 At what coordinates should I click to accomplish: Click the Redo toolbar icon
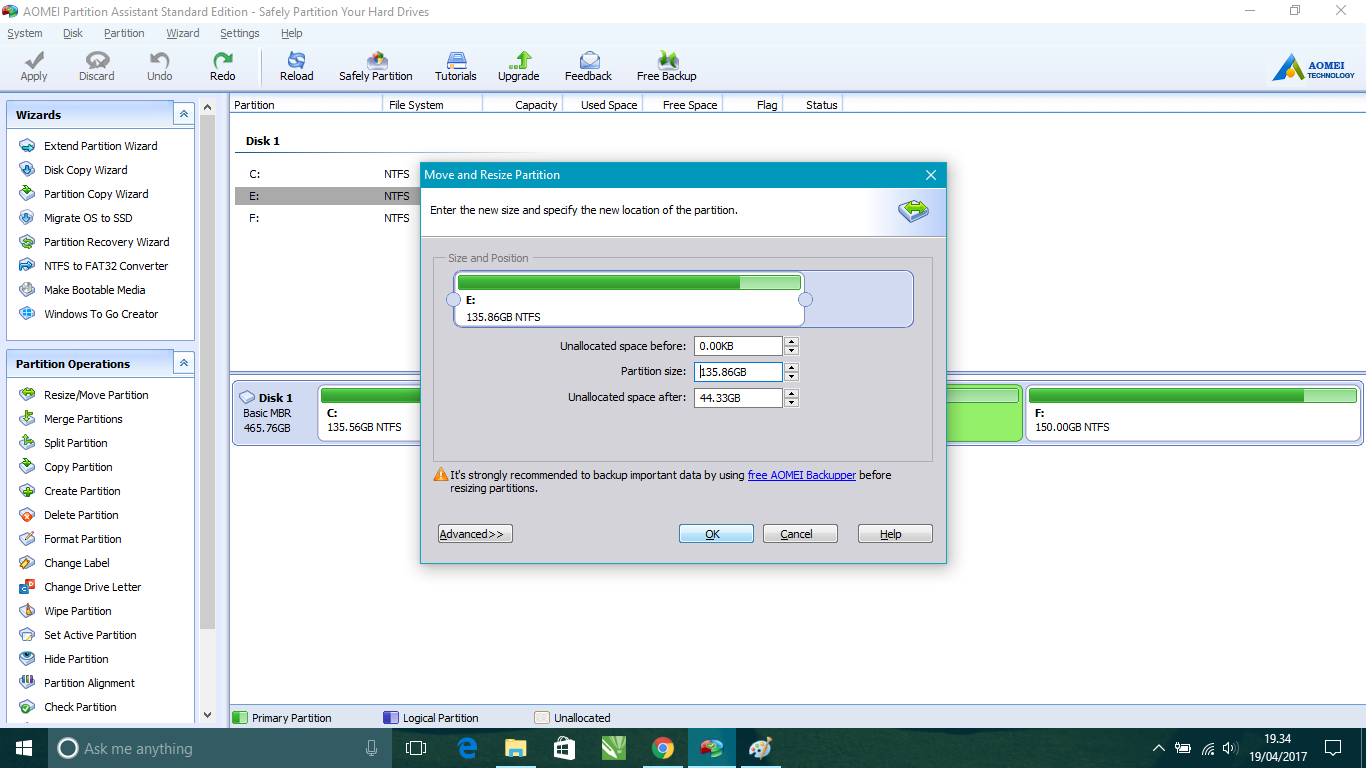223,67
